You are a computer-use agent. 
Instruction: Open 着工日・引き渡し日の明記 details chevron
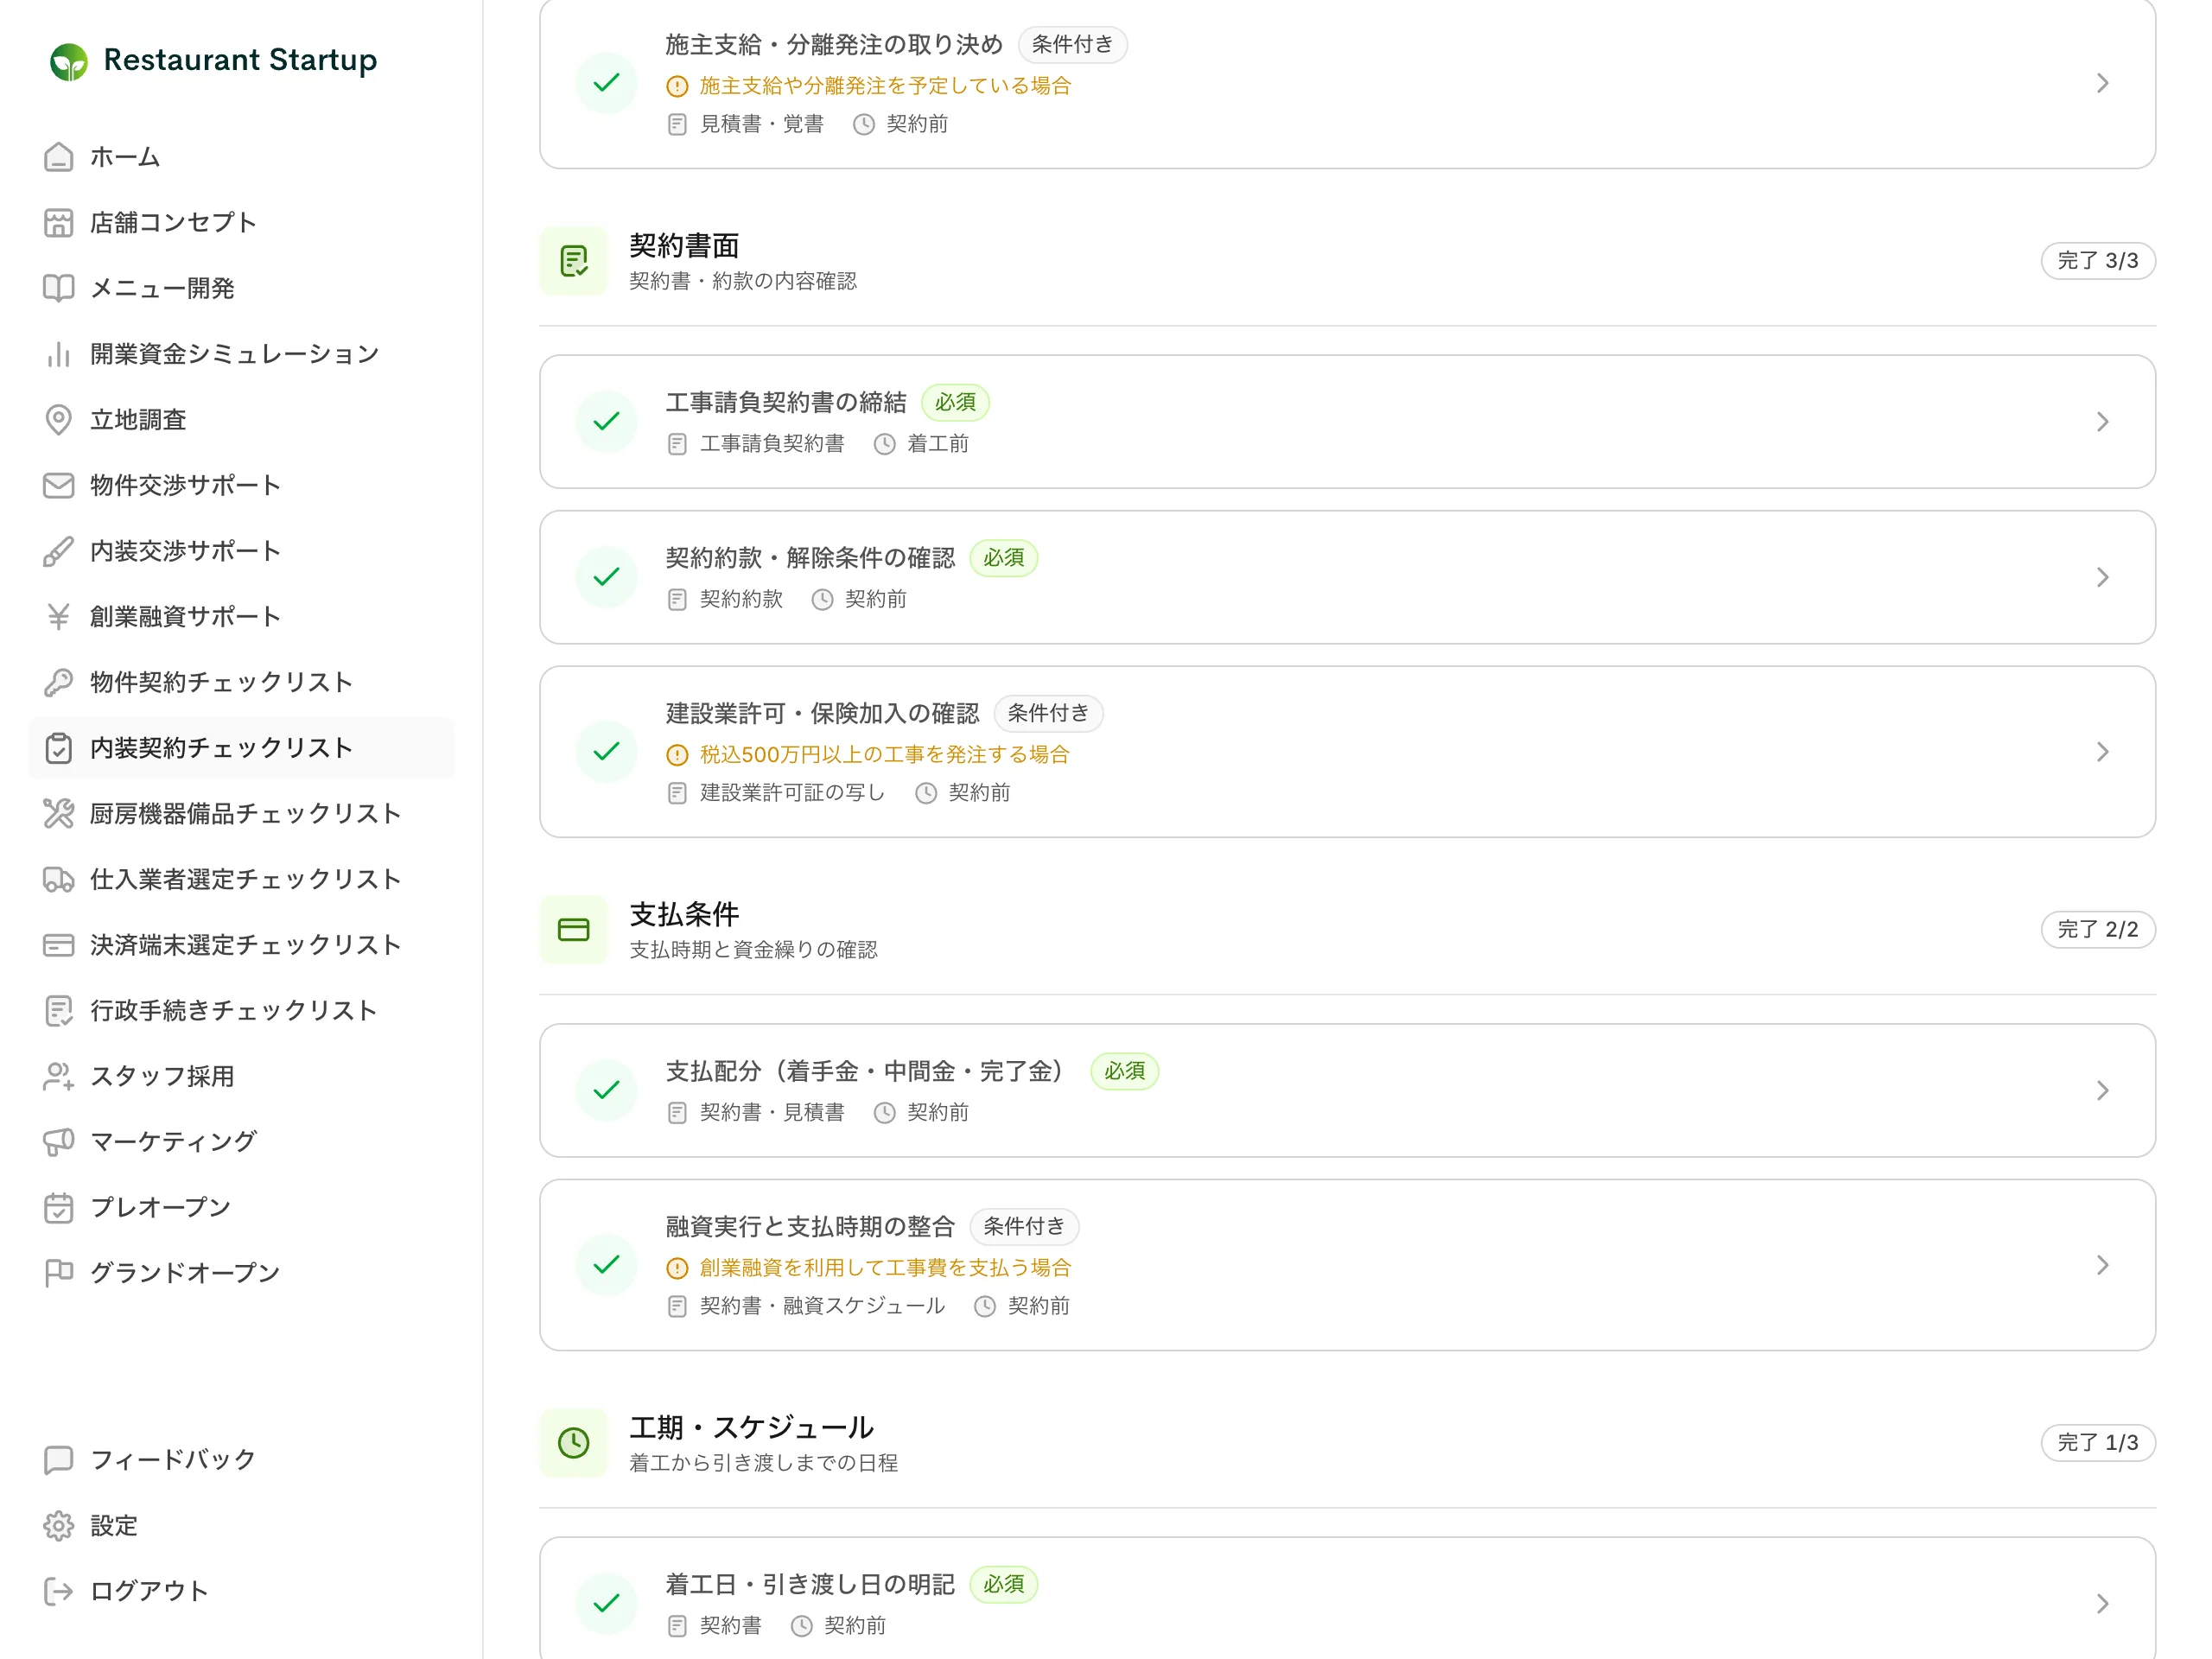tap(2102, 1604)
